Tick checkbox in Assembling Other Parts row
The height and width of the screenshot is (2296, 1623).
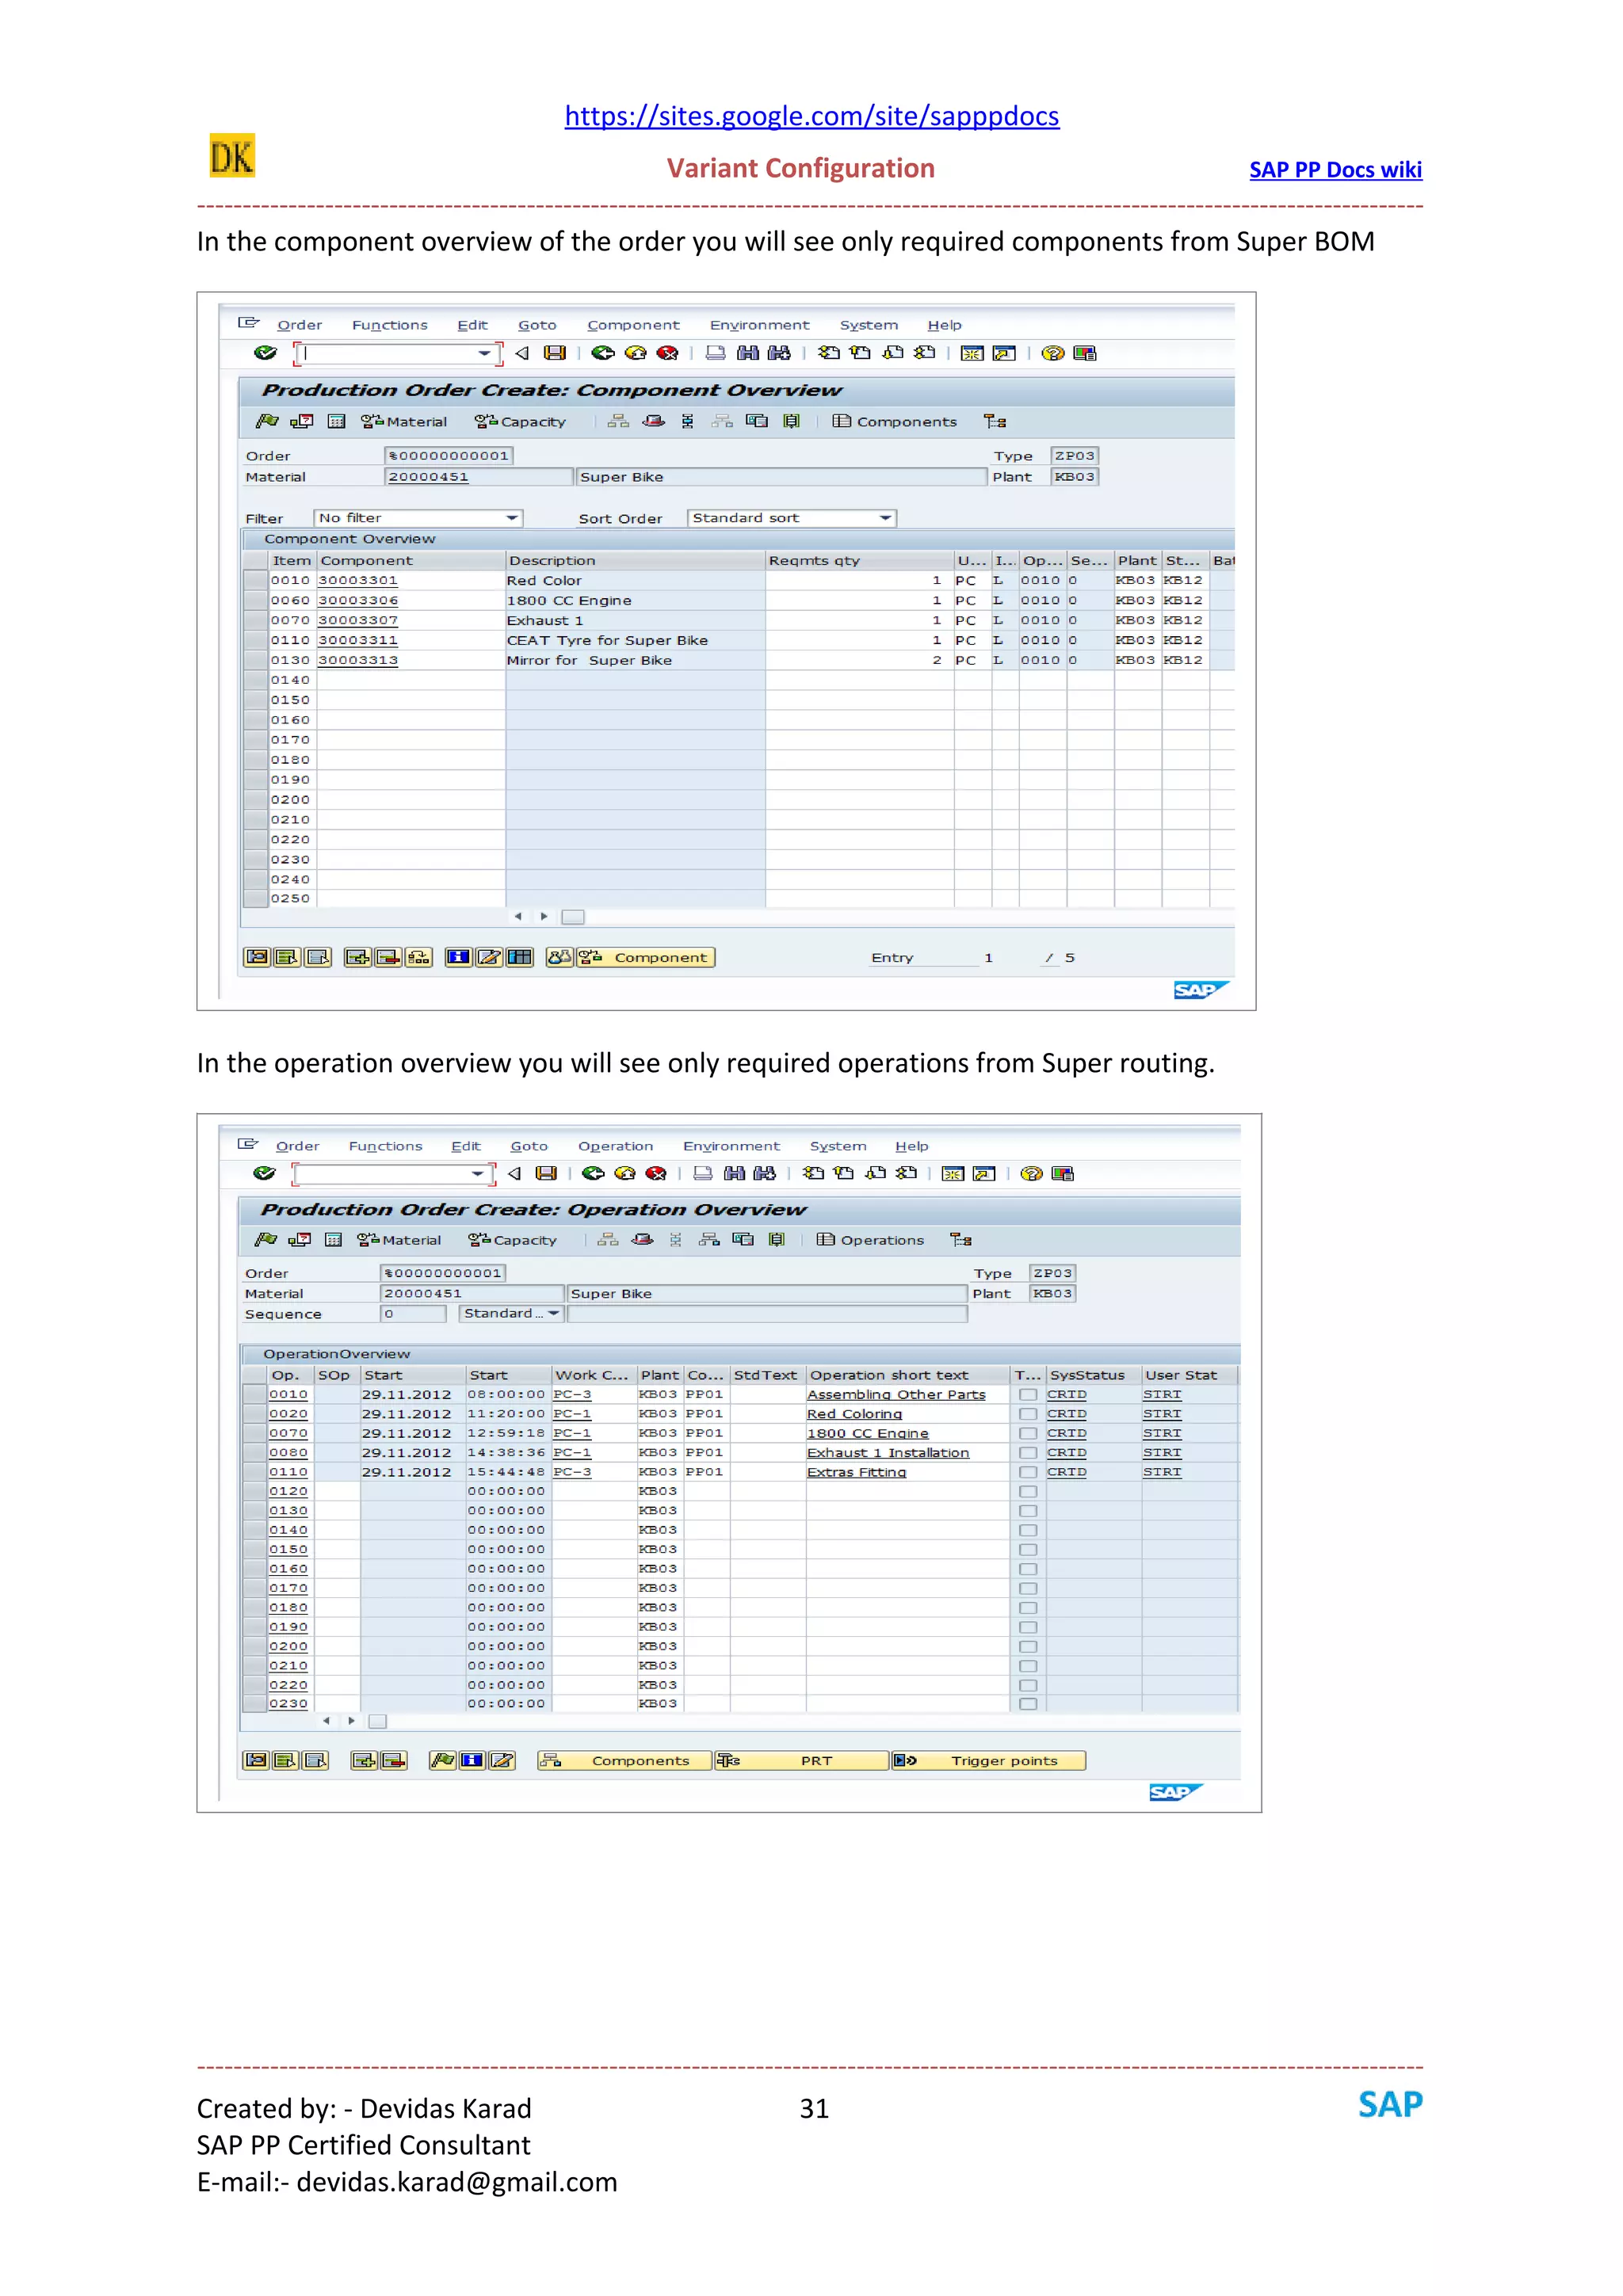pos(1027,1394)
